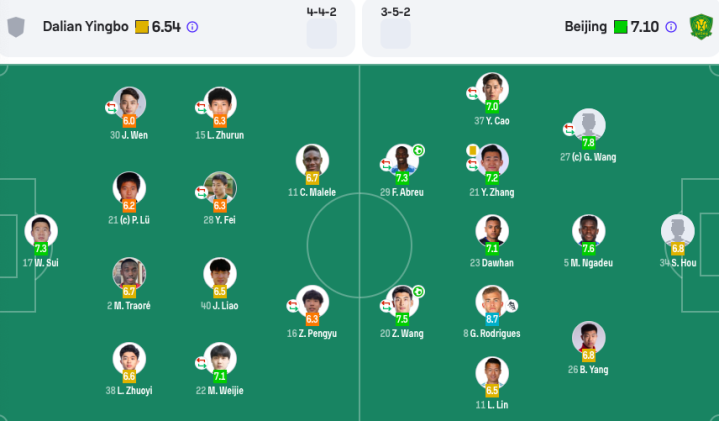Click the goal icon on Z. Wang
Screen dimensions: 719x421
[418, 292]
